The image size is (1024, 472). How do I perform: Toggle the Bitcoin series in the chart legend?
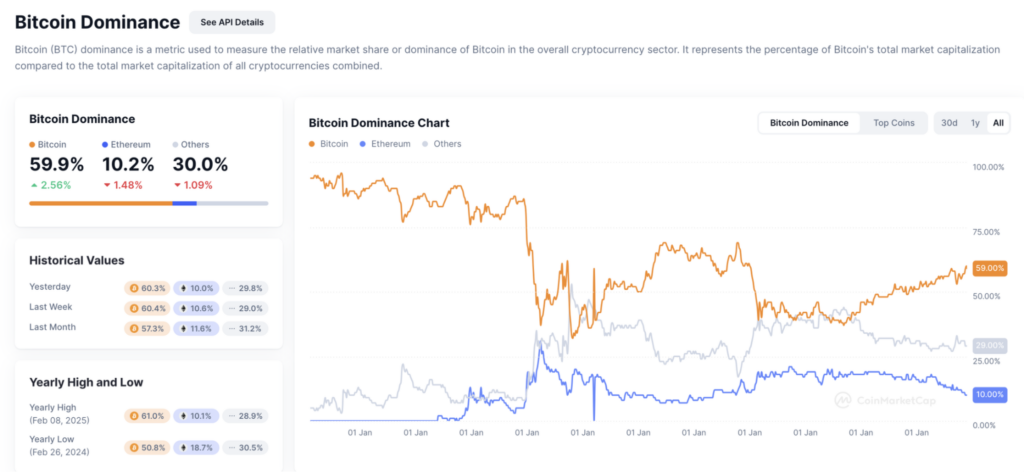click(x=329, y=144)
